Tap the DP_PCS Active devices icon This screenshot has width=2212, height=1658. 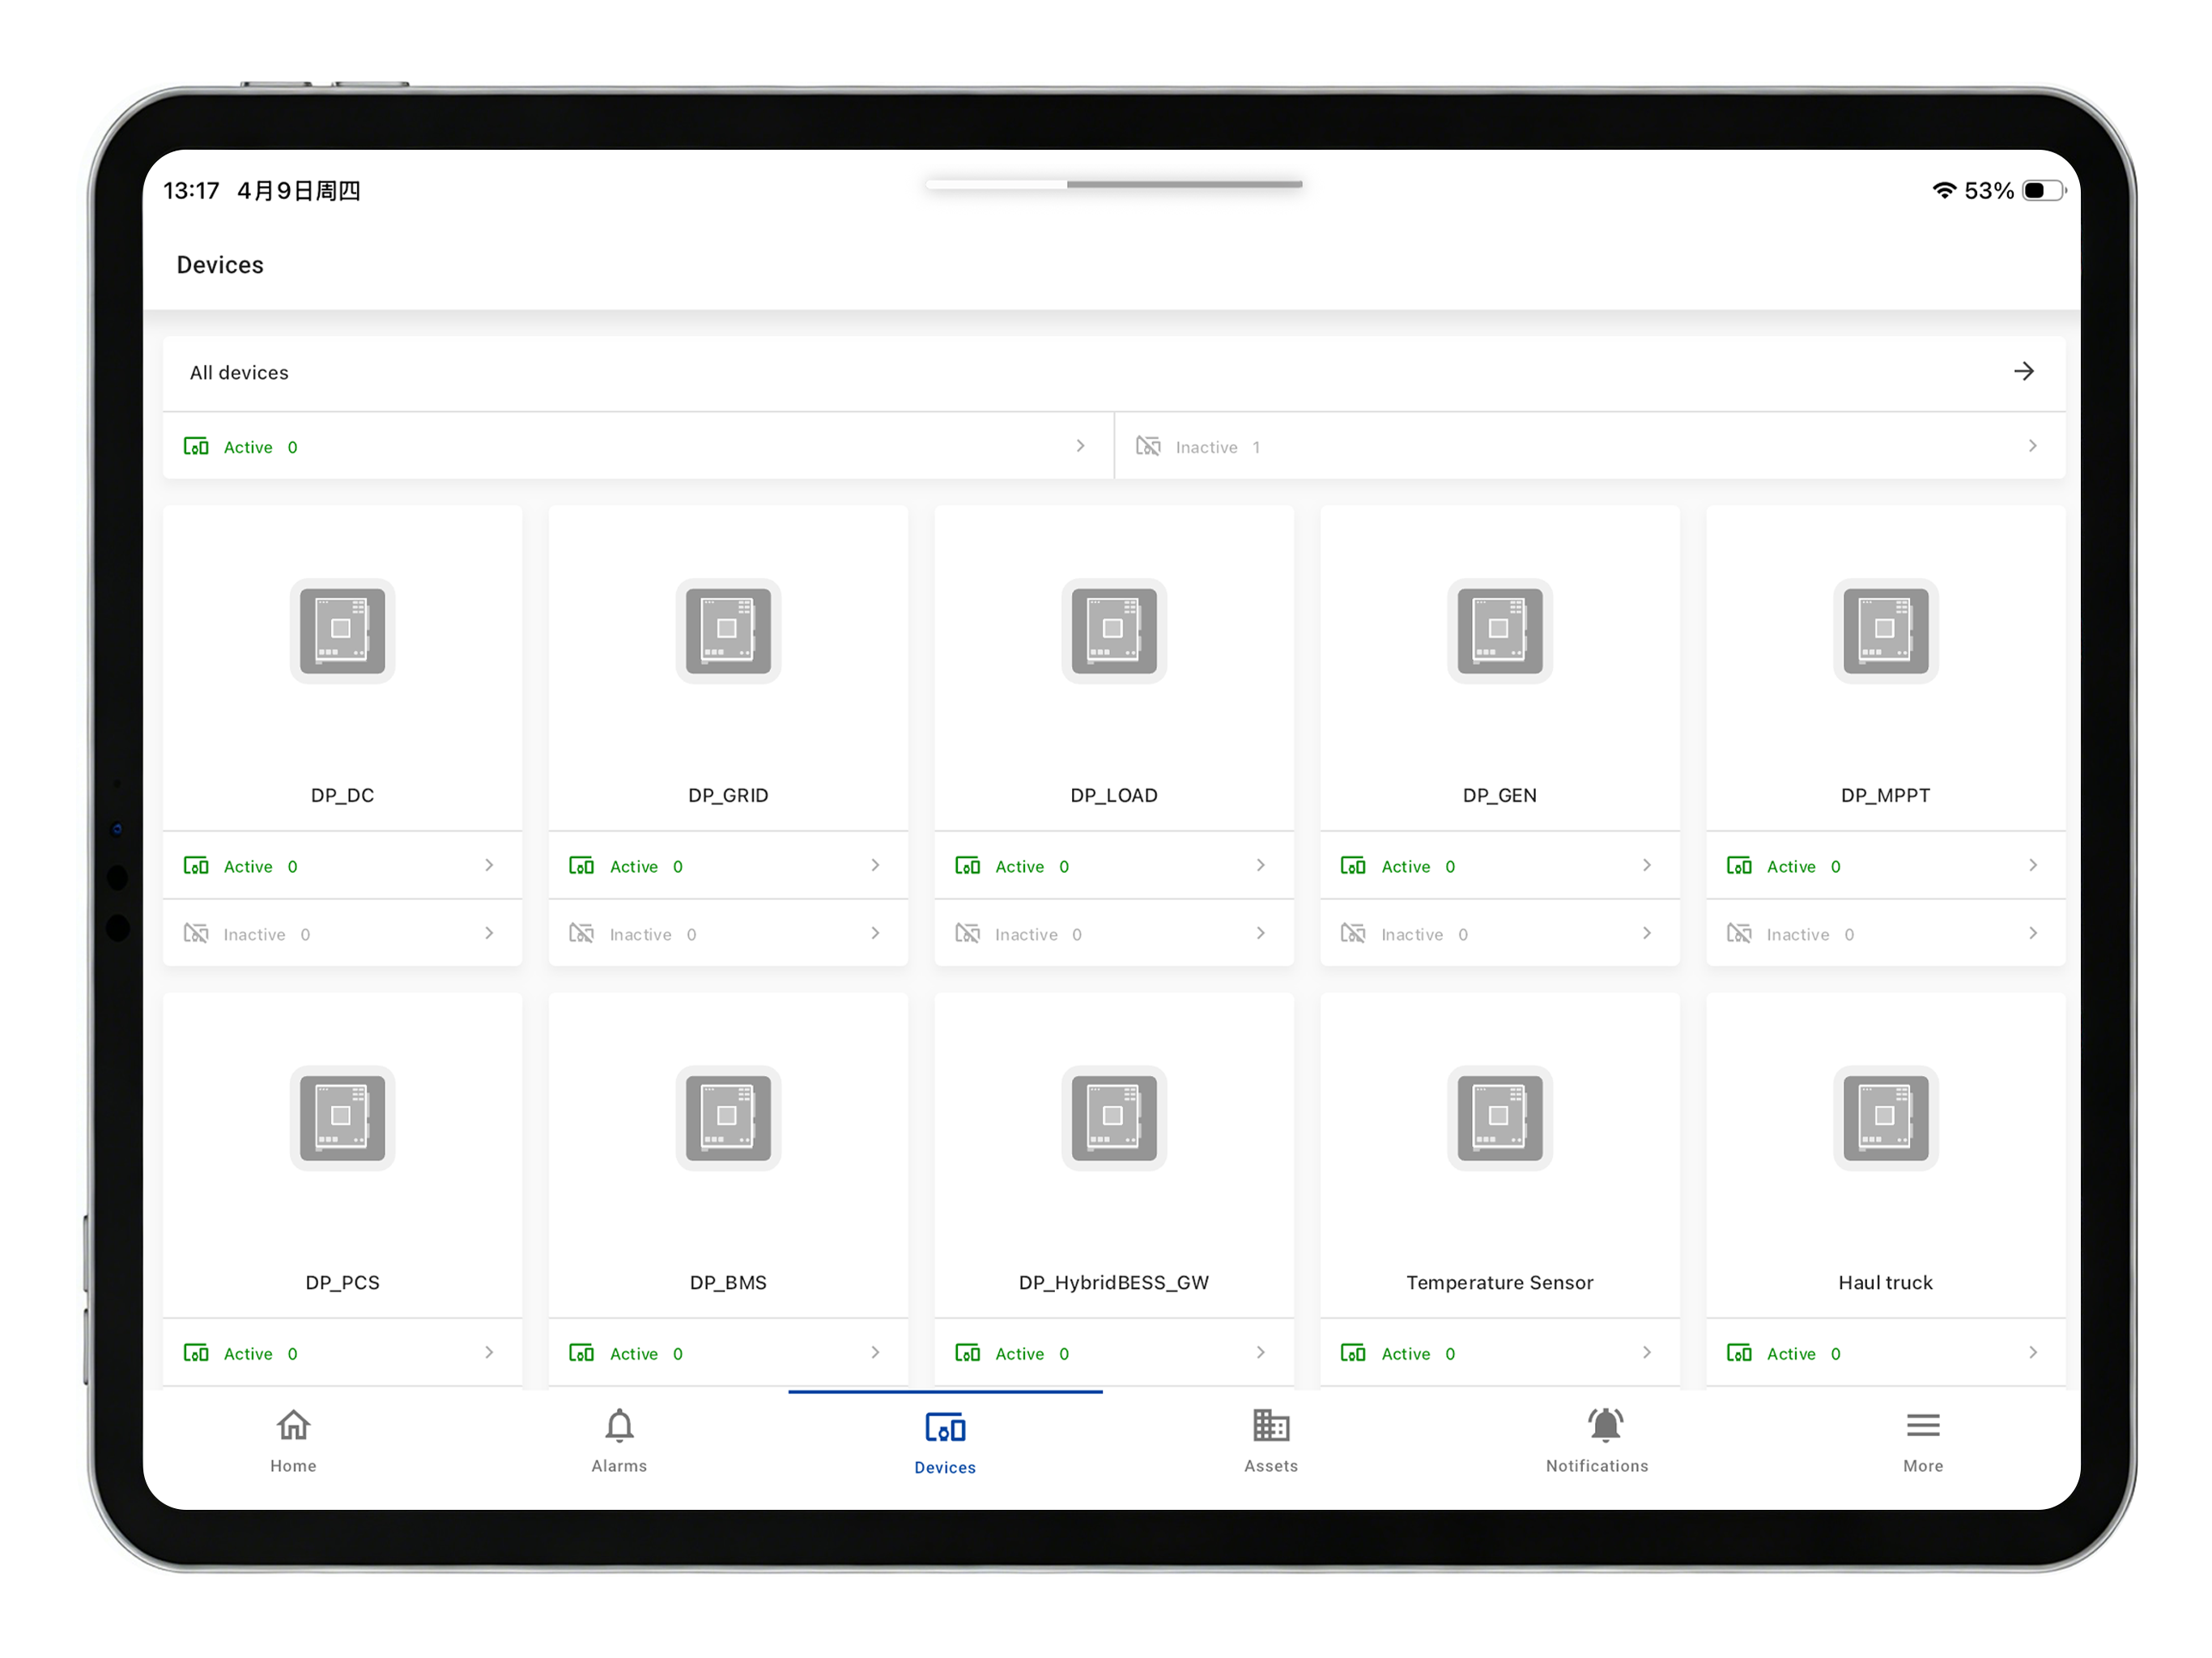coord(196,1353)
